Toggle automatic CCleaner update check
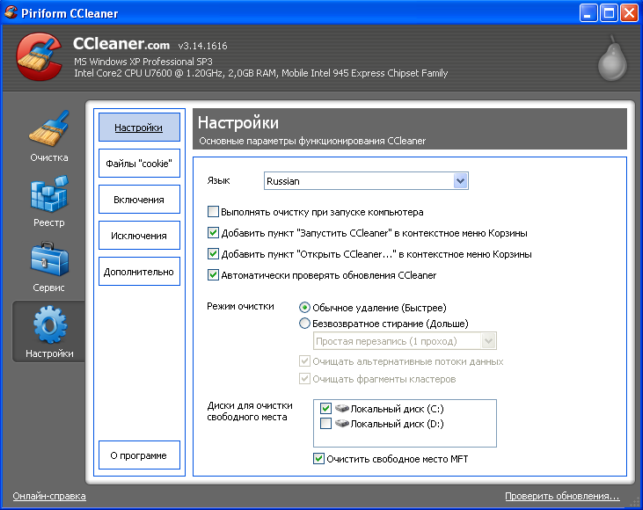Image resolution: width=643 pixels, height=510 pixels. tap(213, 275)
